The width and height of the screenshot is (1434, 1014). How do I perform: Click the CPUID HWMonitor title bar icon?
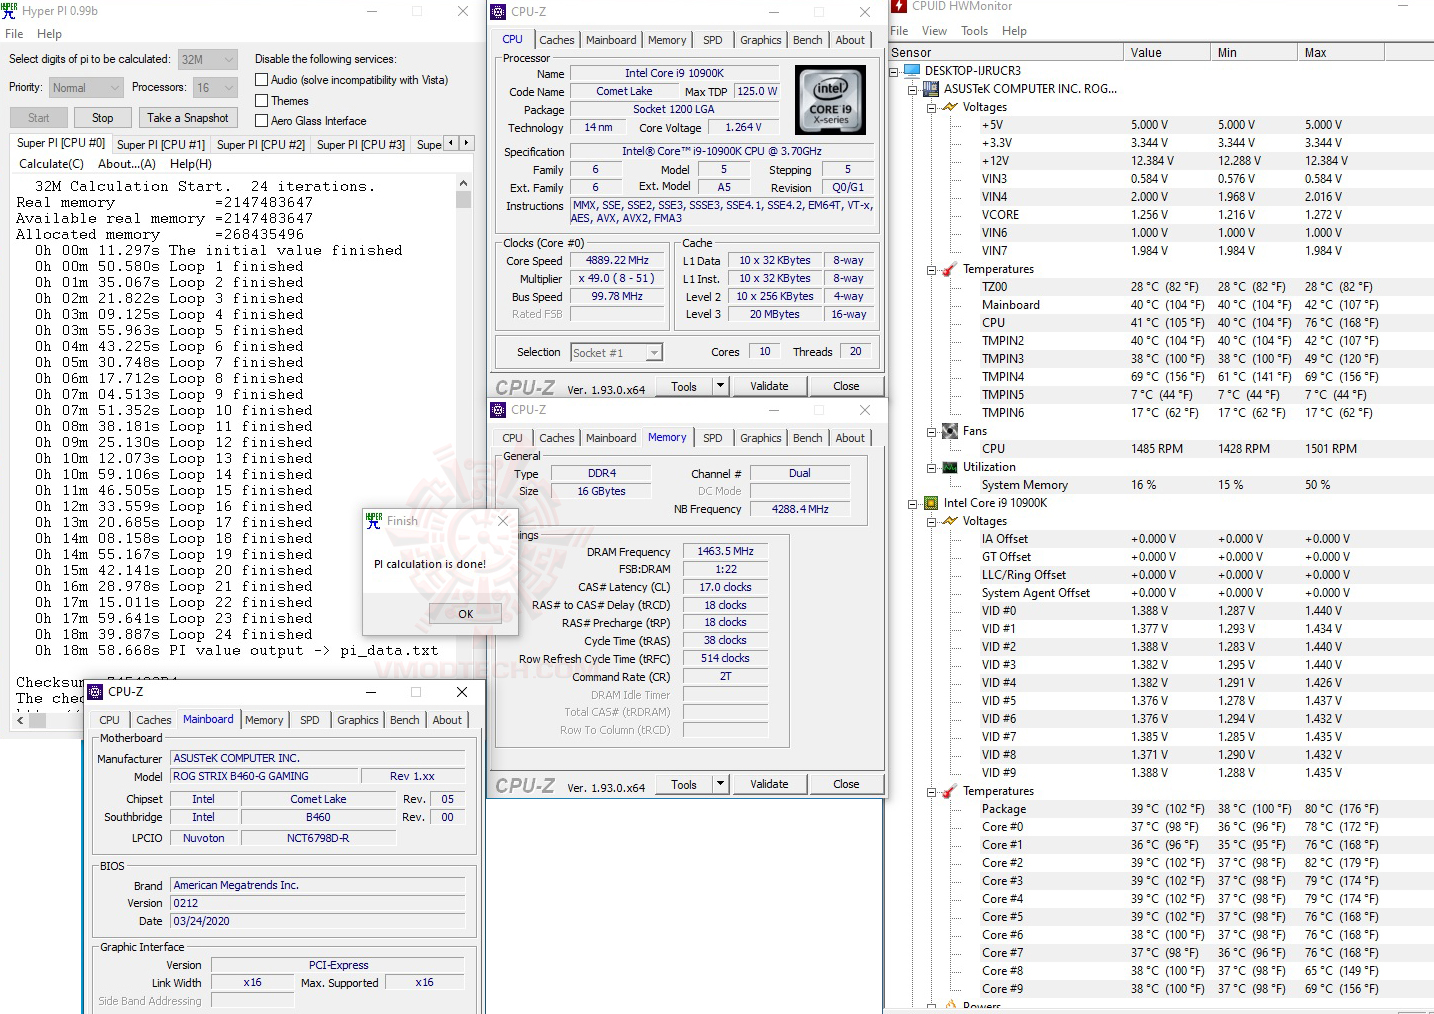pyautogui.click(x=899, y=6)
